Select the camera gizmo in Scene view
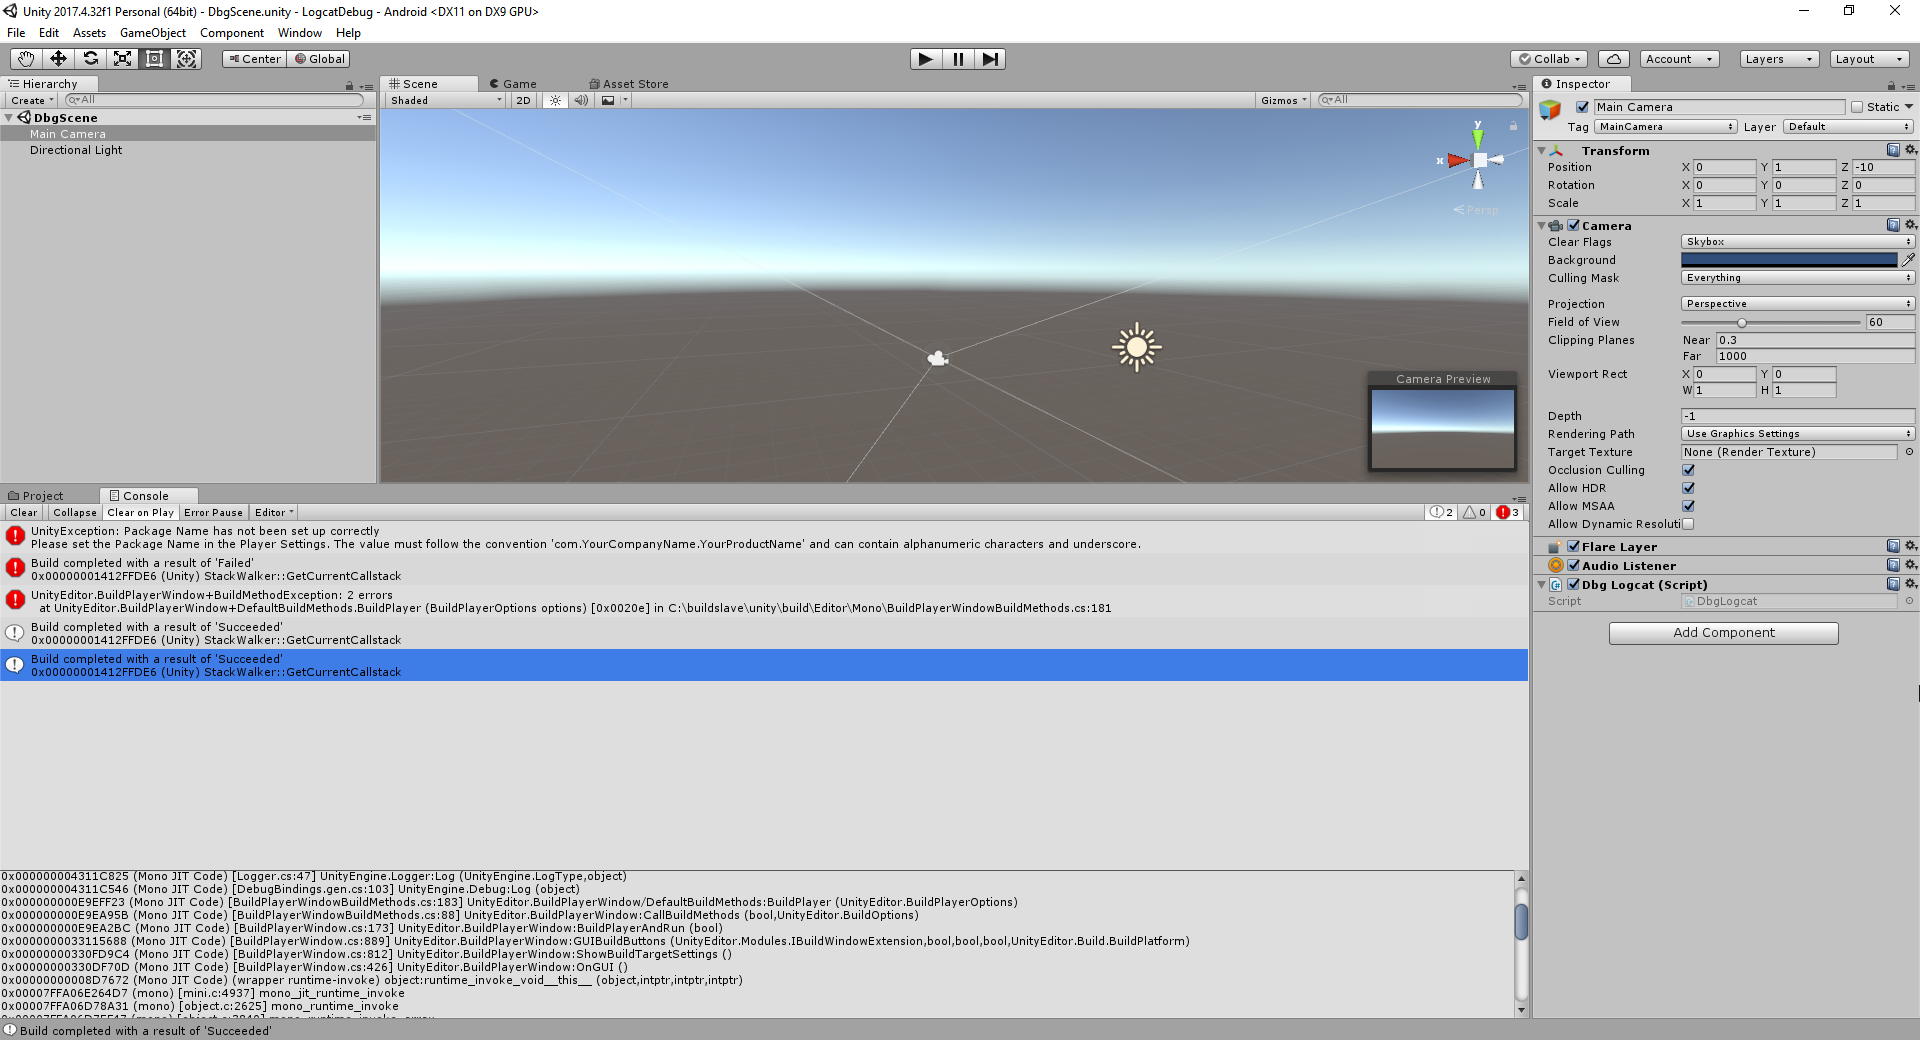This screenshot has width=1920, height=1040. (938, 358)
